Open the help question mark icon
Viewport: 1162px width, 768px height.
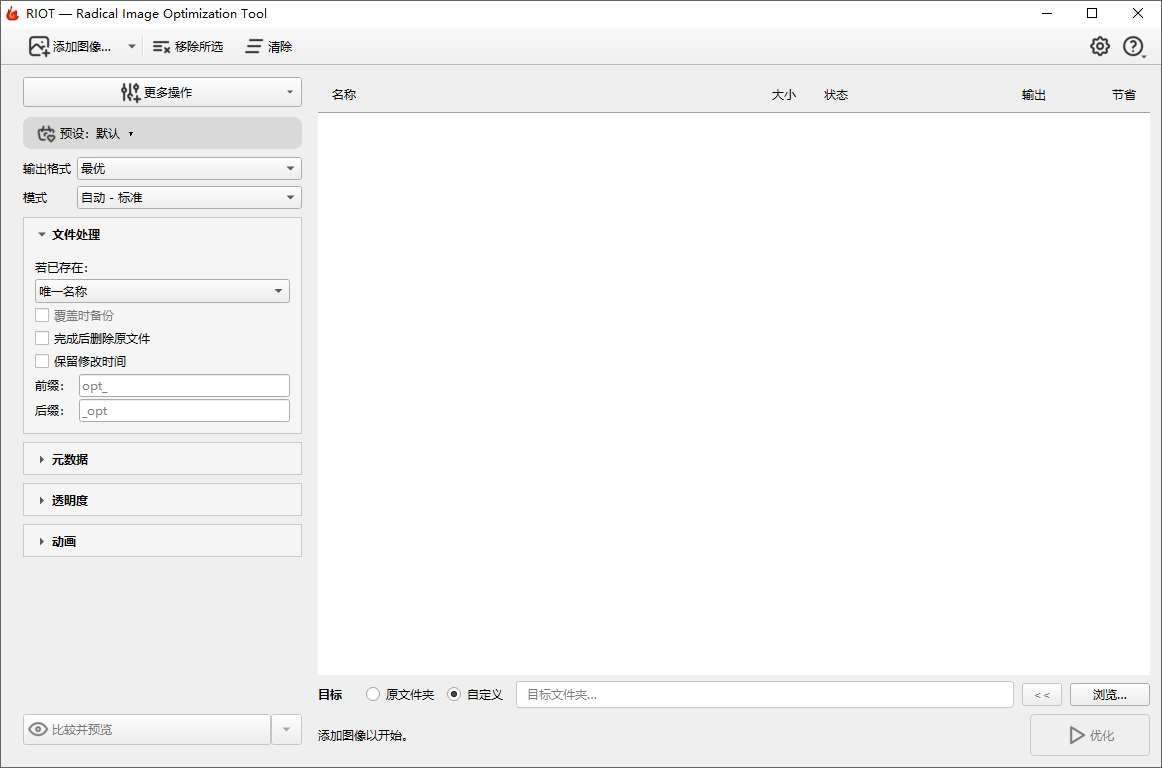[x=1133, y=47]
